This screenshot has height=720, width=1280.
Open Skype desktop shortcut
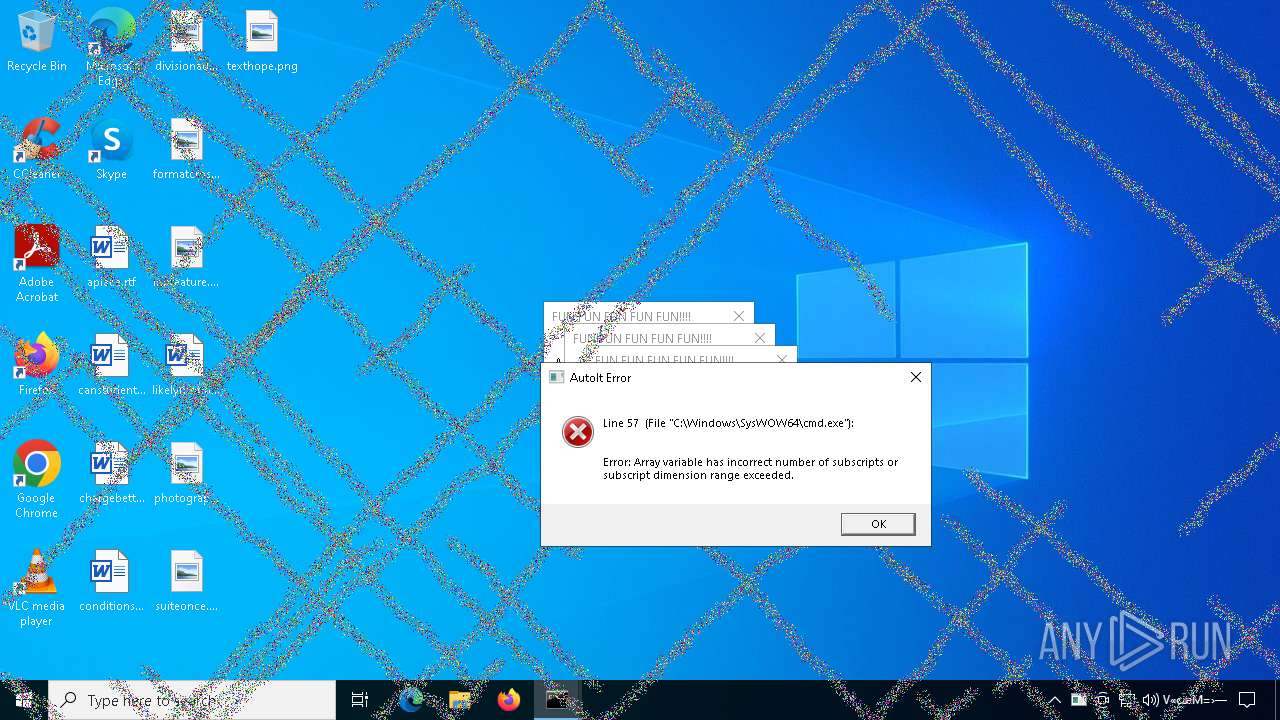tap(111, 149)
